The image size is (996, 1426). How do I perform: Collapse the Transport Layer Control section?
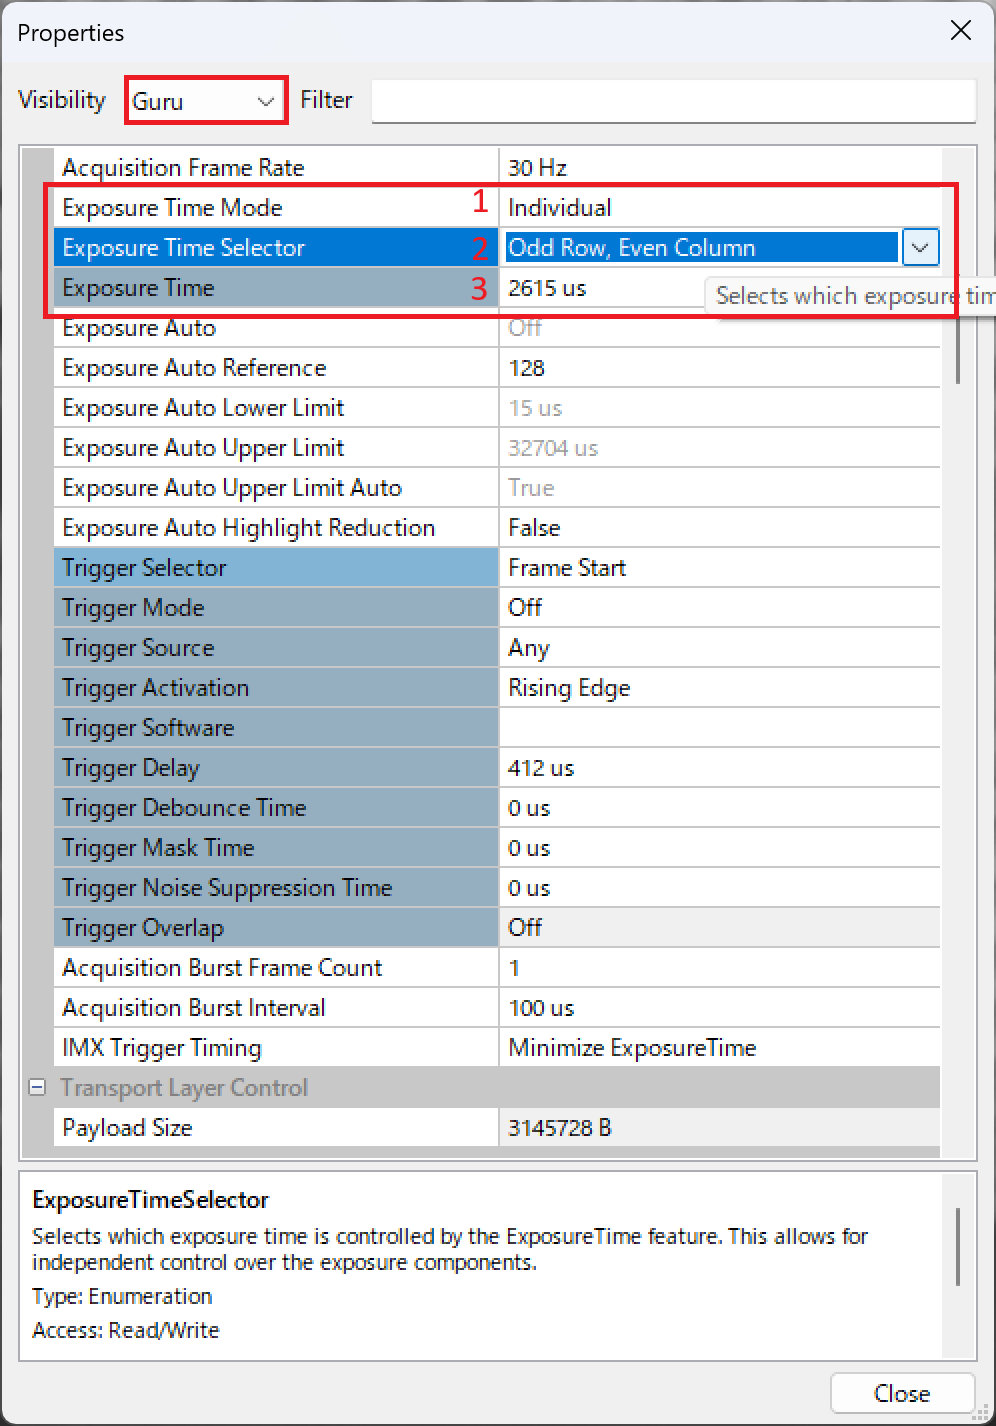coord(37,1087)
